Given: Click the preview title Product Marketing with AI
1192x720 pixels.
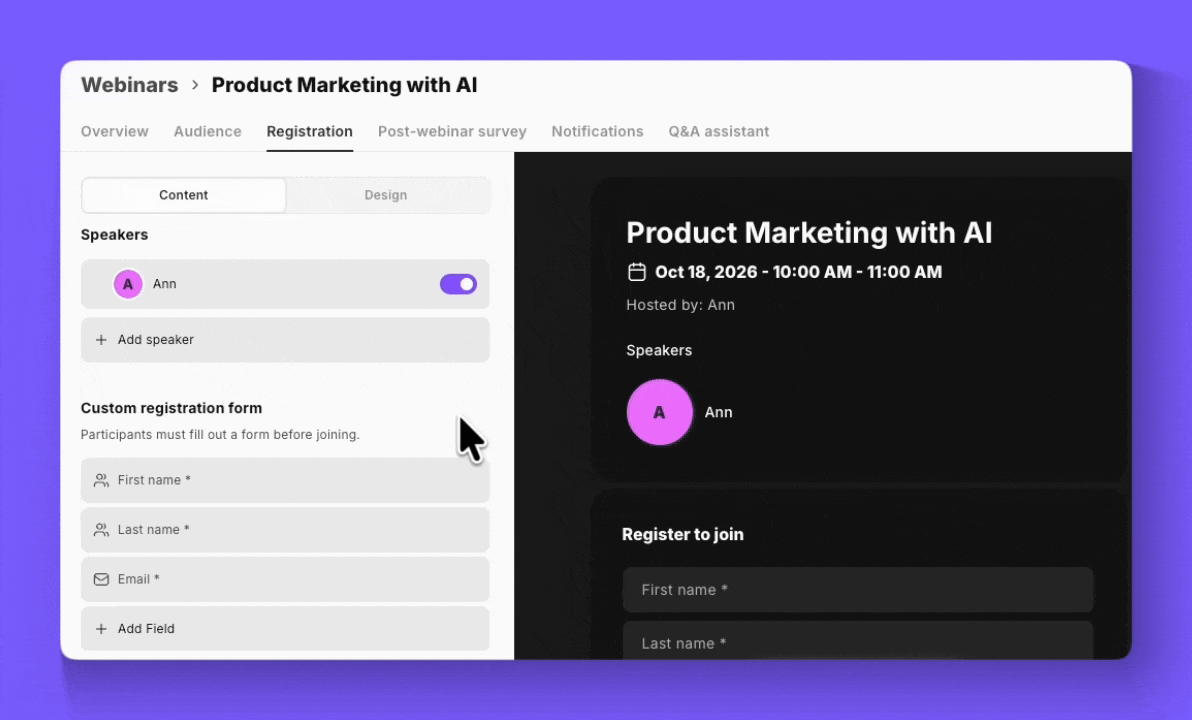Looking at the screenshot, I should pos(809,233).
